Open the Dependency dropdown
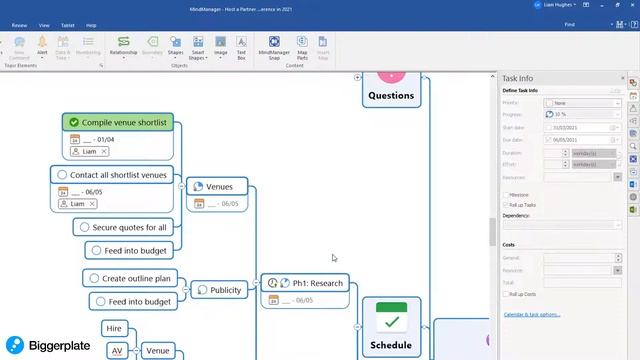 (x=562, y=225)
